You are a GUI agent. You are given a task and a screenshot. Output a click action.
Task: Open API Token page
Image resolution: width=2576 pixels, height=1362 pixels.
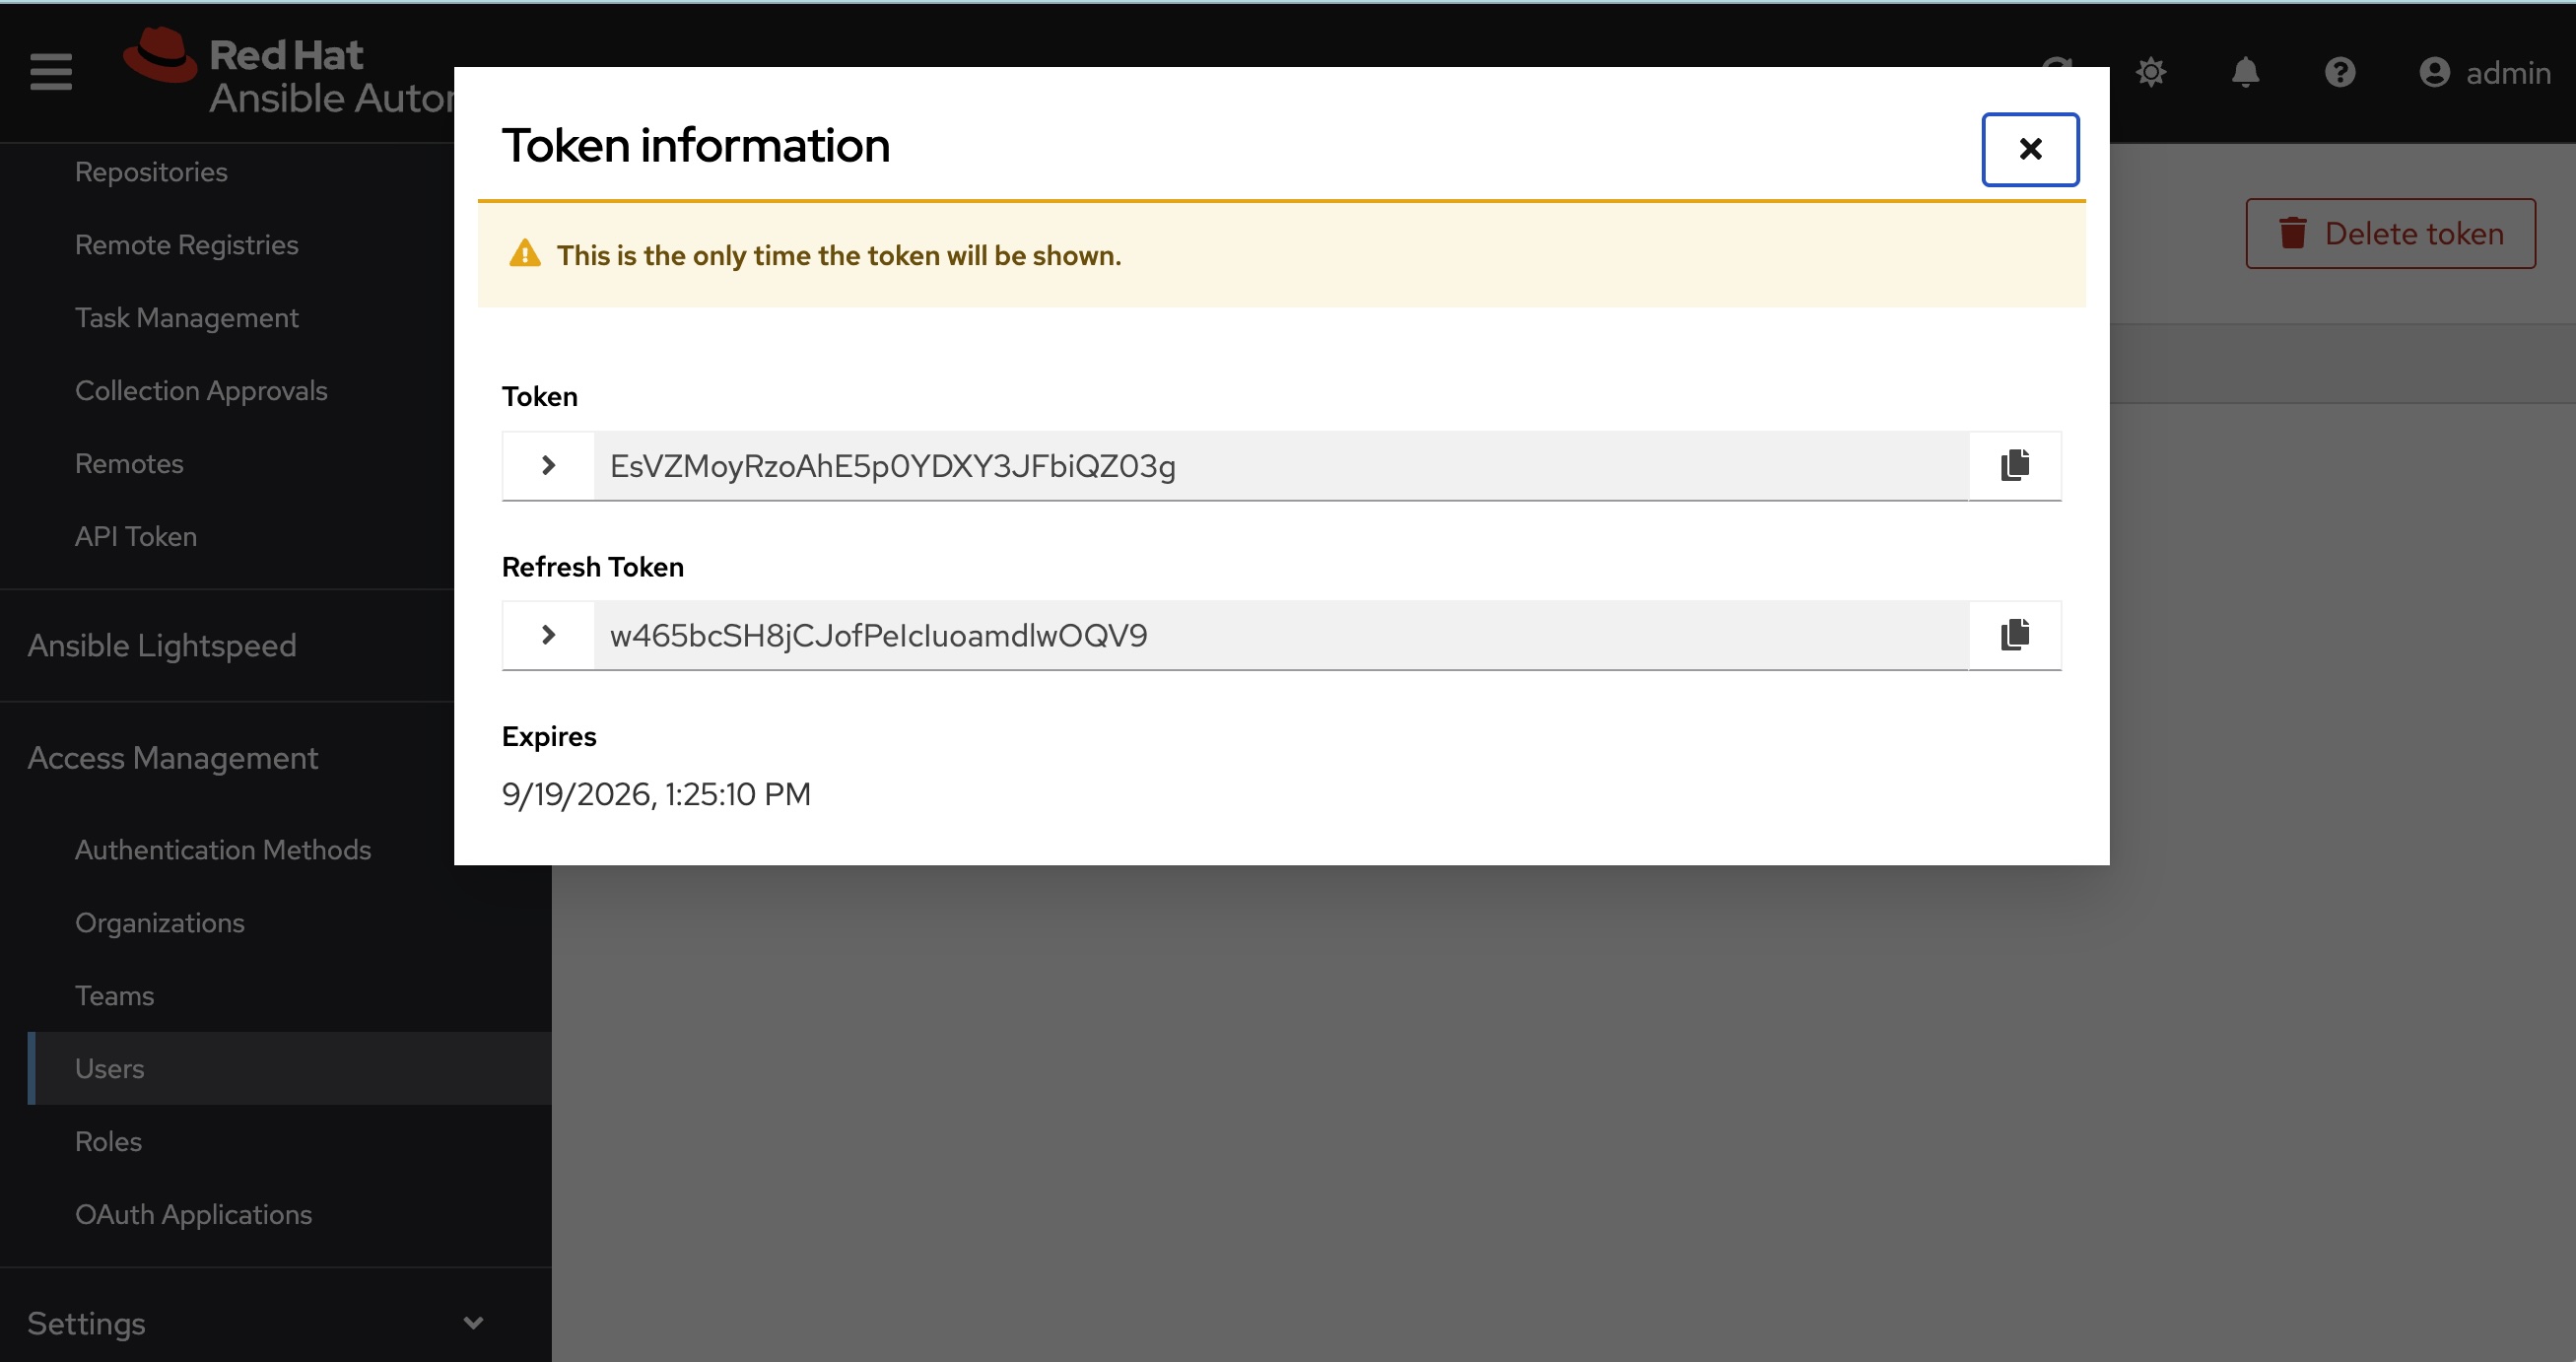(x=136, y=537)
